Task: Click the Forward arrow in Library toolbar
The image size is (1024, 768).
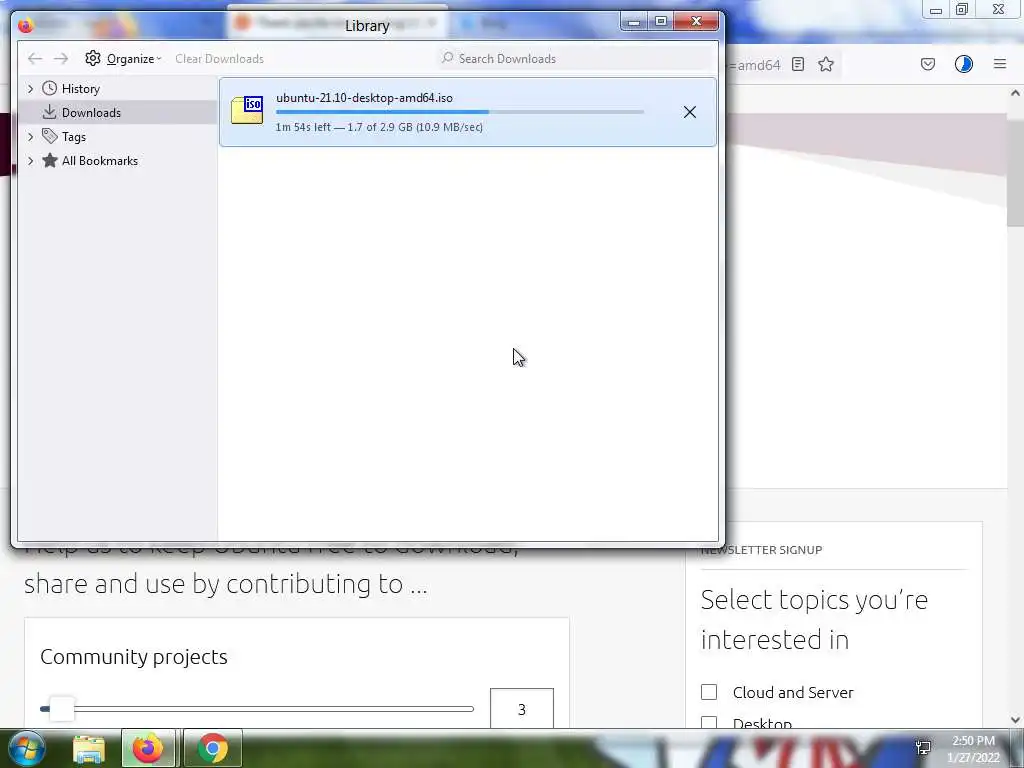Action: click(61, 59)
